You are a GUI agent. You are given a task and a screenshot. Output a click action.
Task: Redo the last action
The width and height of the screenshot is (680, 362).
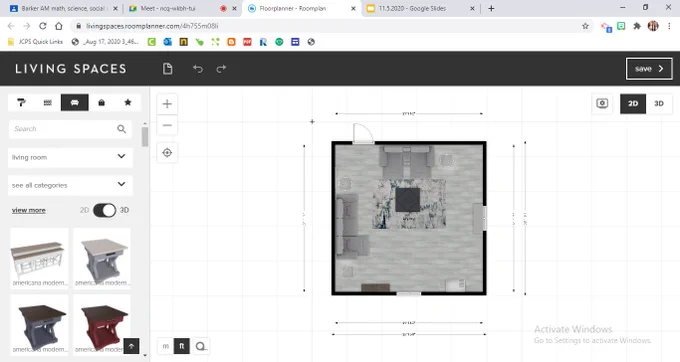221,68
